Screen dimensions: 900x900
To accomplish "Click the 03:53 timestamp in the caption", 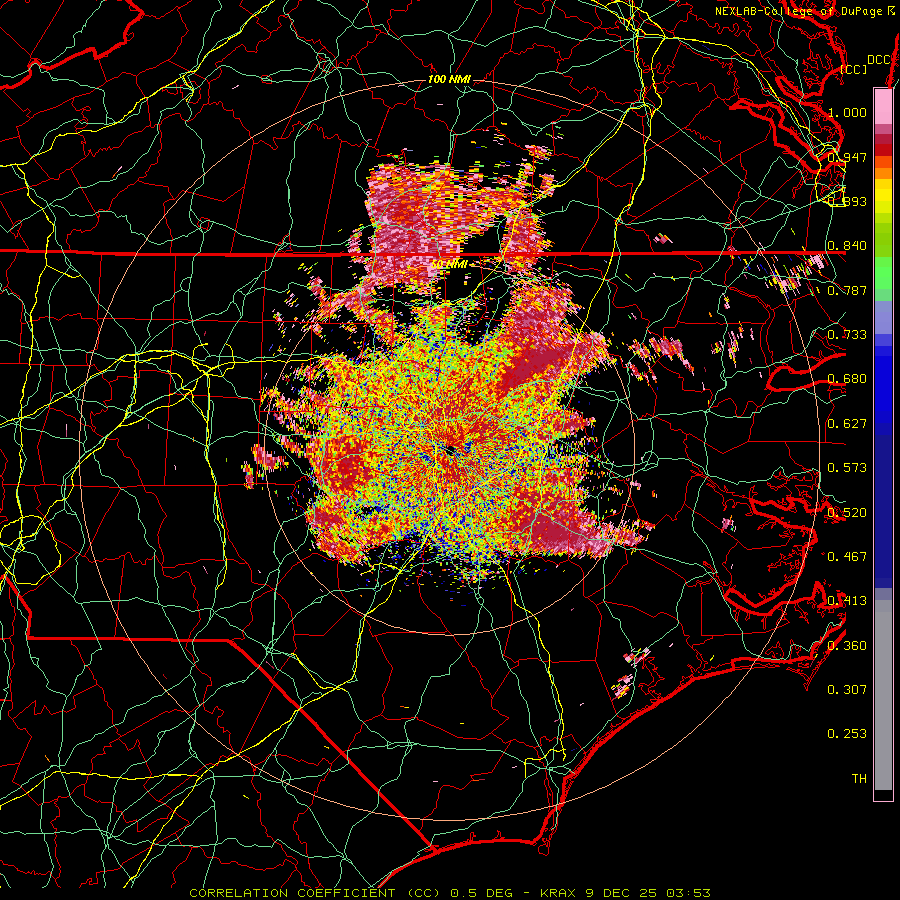I will [x=688, y=893].
